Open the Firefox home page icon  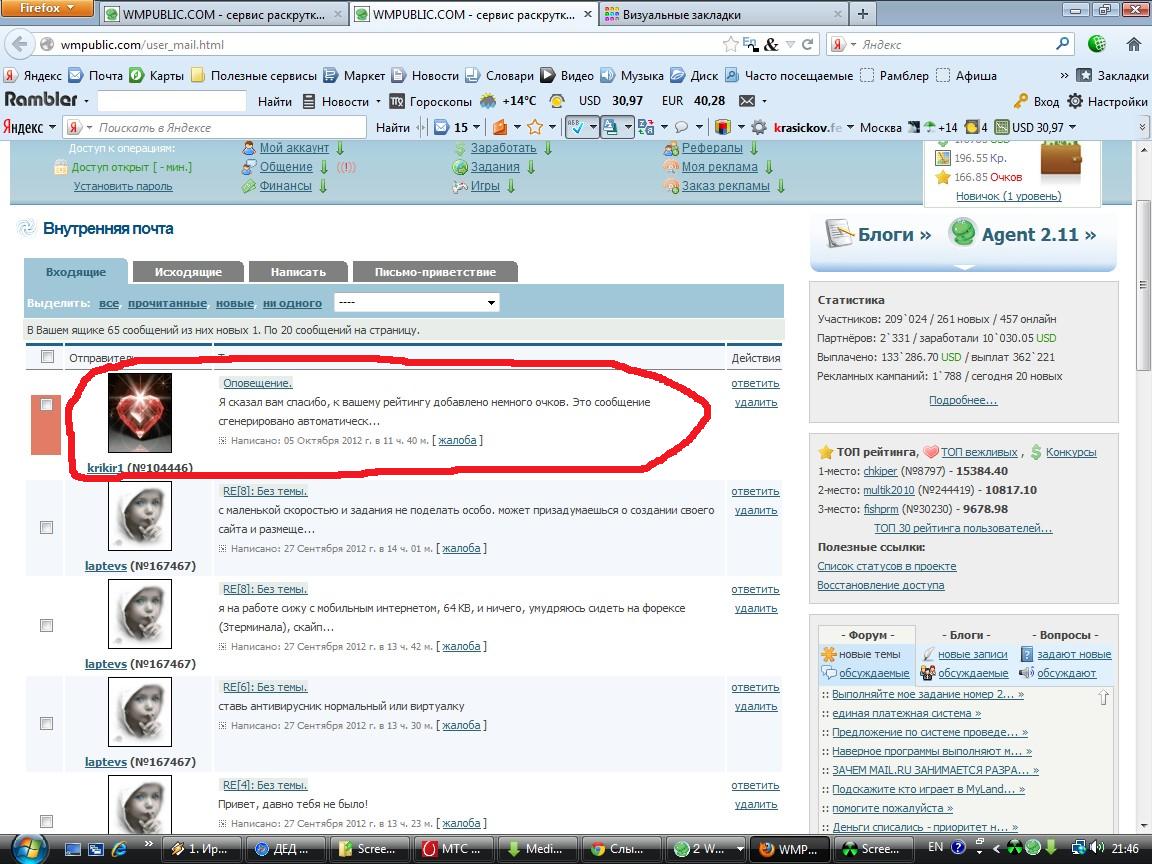pyautogui.click(x=1134, y=44)
